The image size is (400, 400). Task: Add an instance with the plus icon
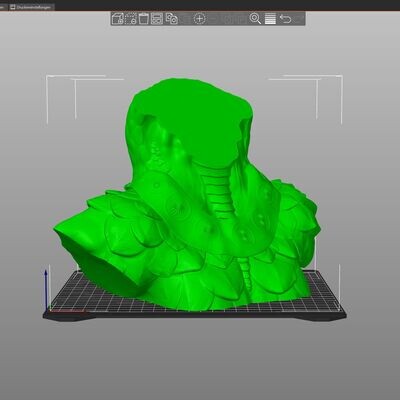tap(199, 19)
